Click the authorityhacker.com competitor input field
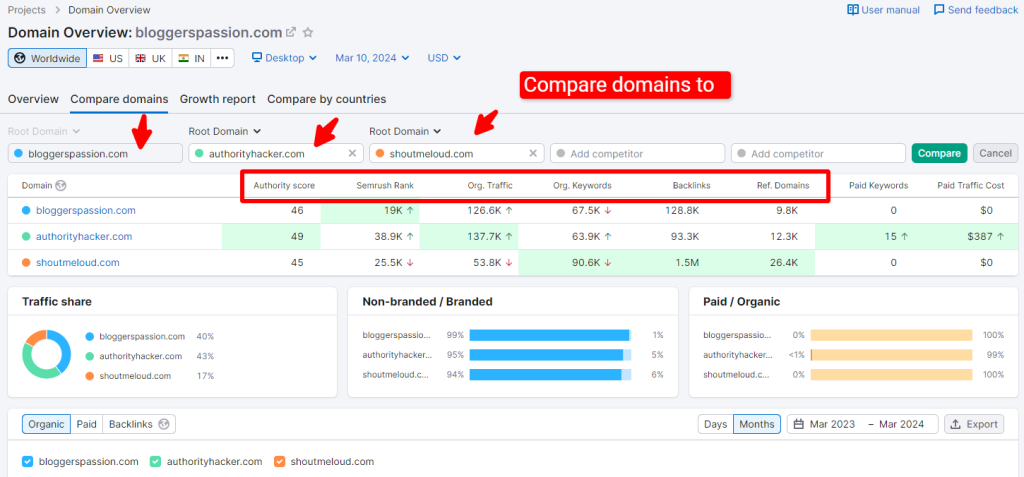Screen dimensions: 1024x477 point(276,154)
